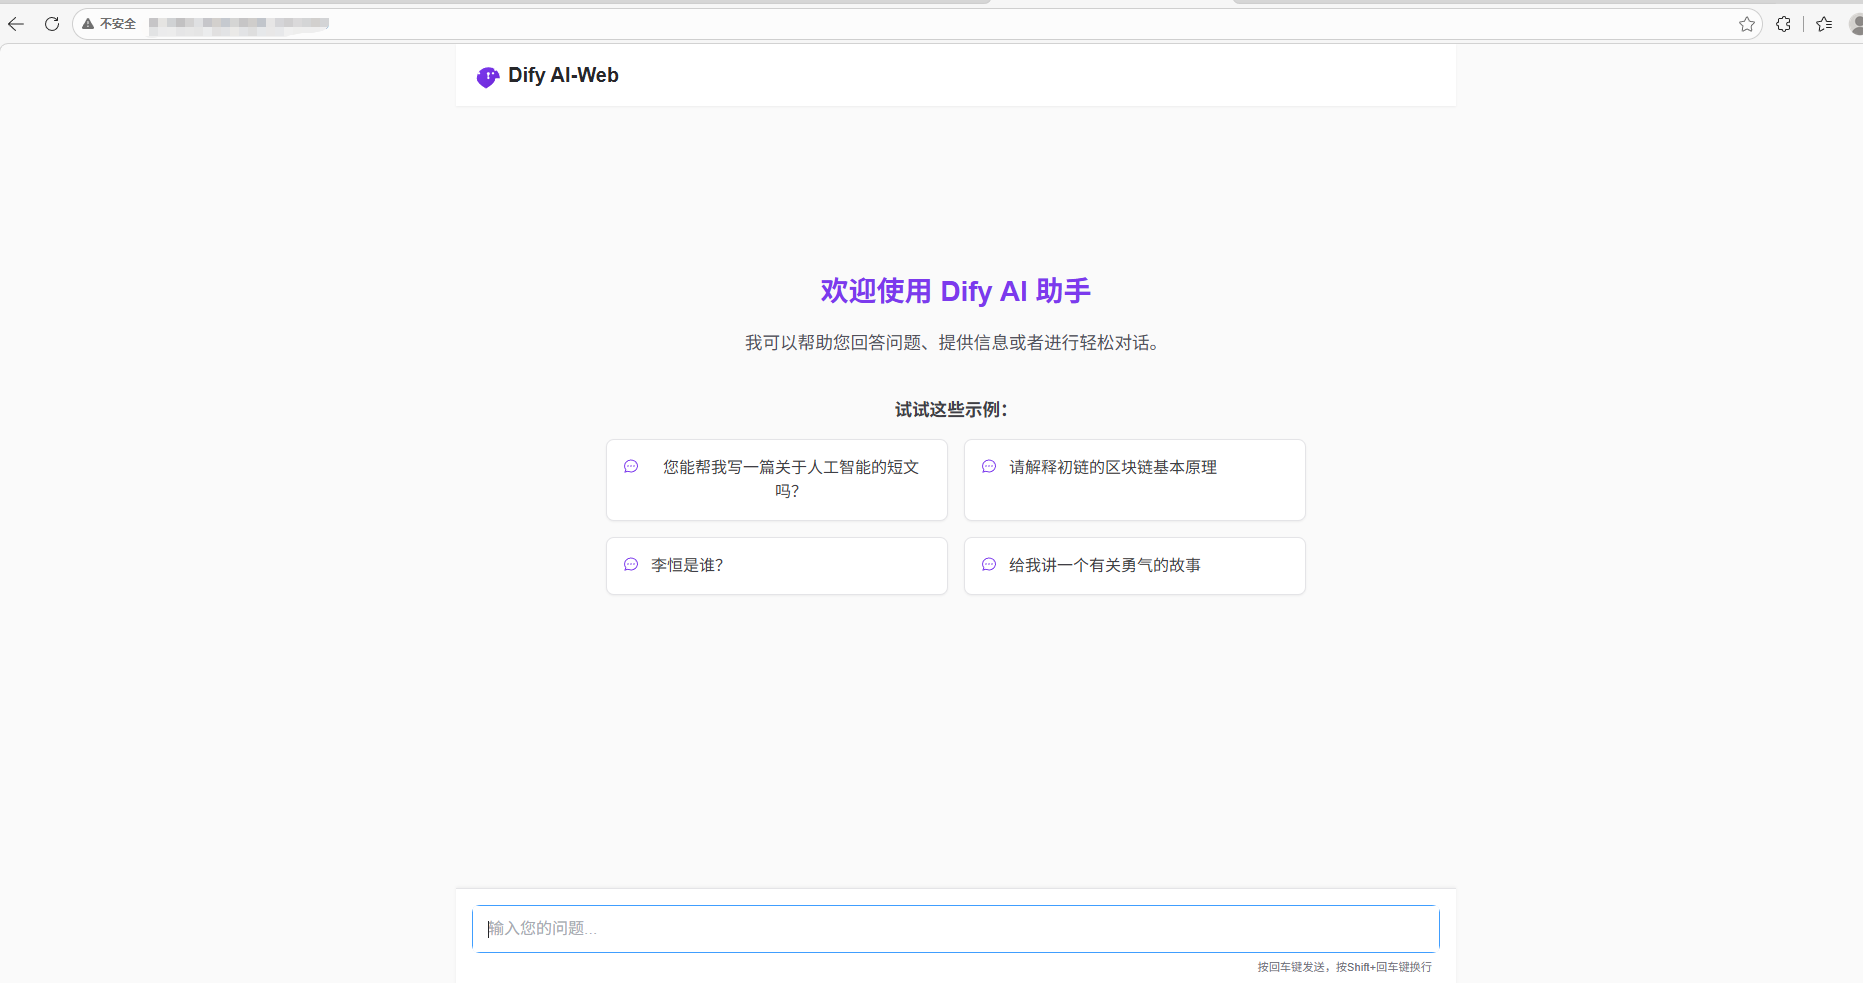Screen dimensions: 1863x983
Task: Click the Dify AI-Web logo icon
Action: coord(487,77)
